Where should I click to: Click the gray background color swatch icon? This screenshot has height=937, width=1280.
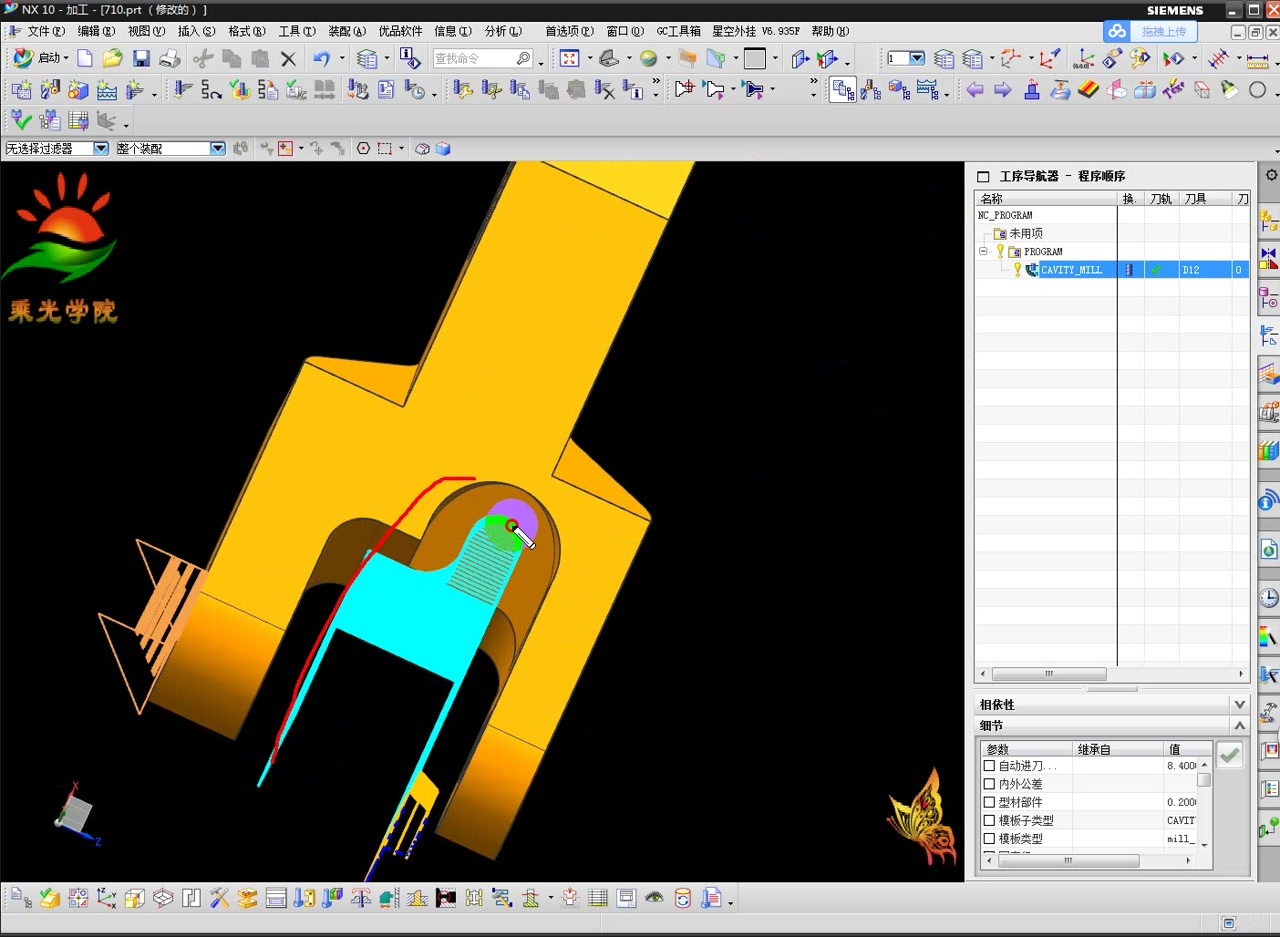click(x=755, y=58)
